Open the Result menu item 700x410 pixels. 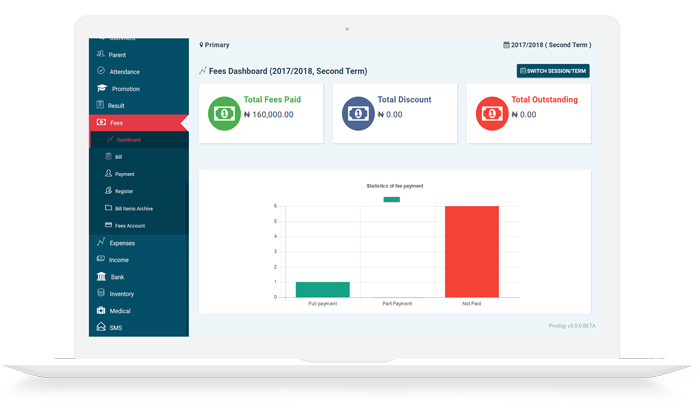click(x=117, y=105)
